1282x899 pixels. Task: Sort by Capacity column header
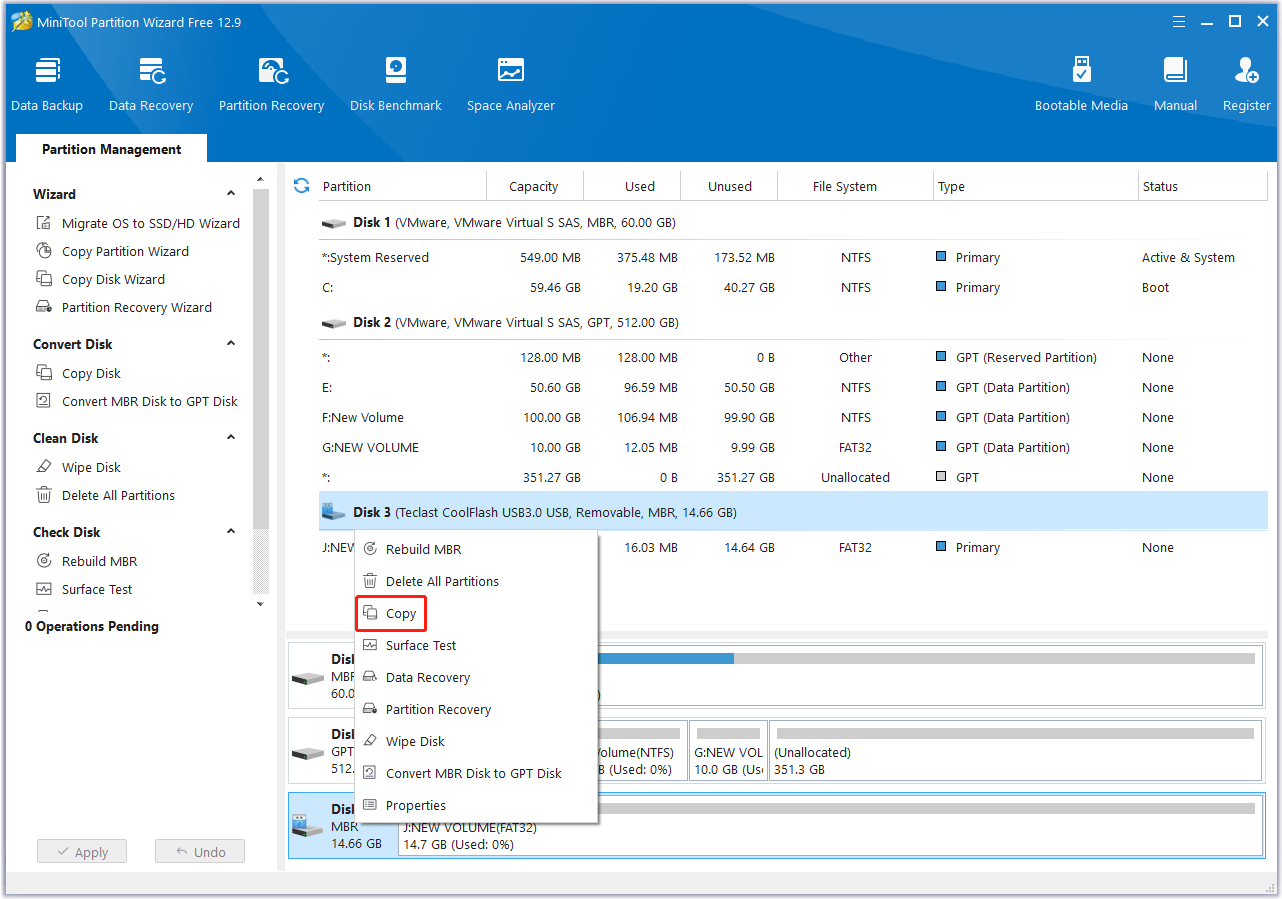pos(534,186)
